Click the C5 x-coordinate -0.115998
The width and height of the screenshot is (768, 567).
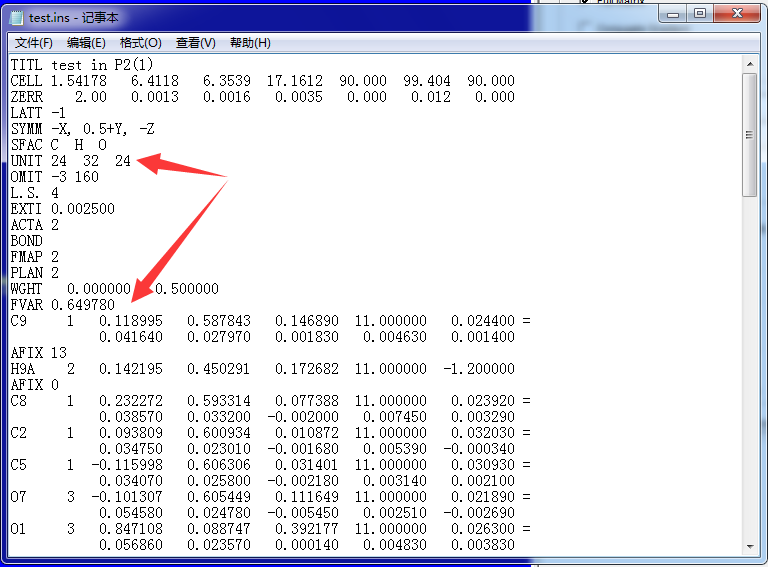coord(127,465)
